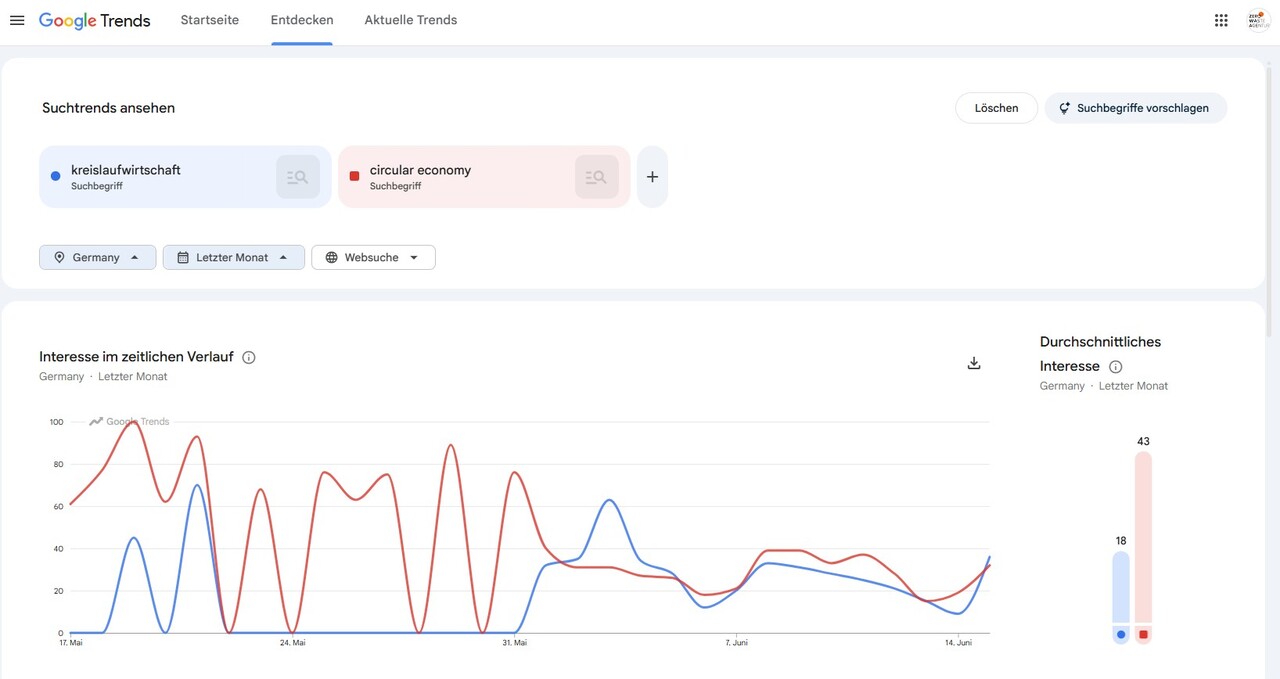The image size is (1280, 679).
Task: Select the Entdecken tab
Action: tap(302, 20)
